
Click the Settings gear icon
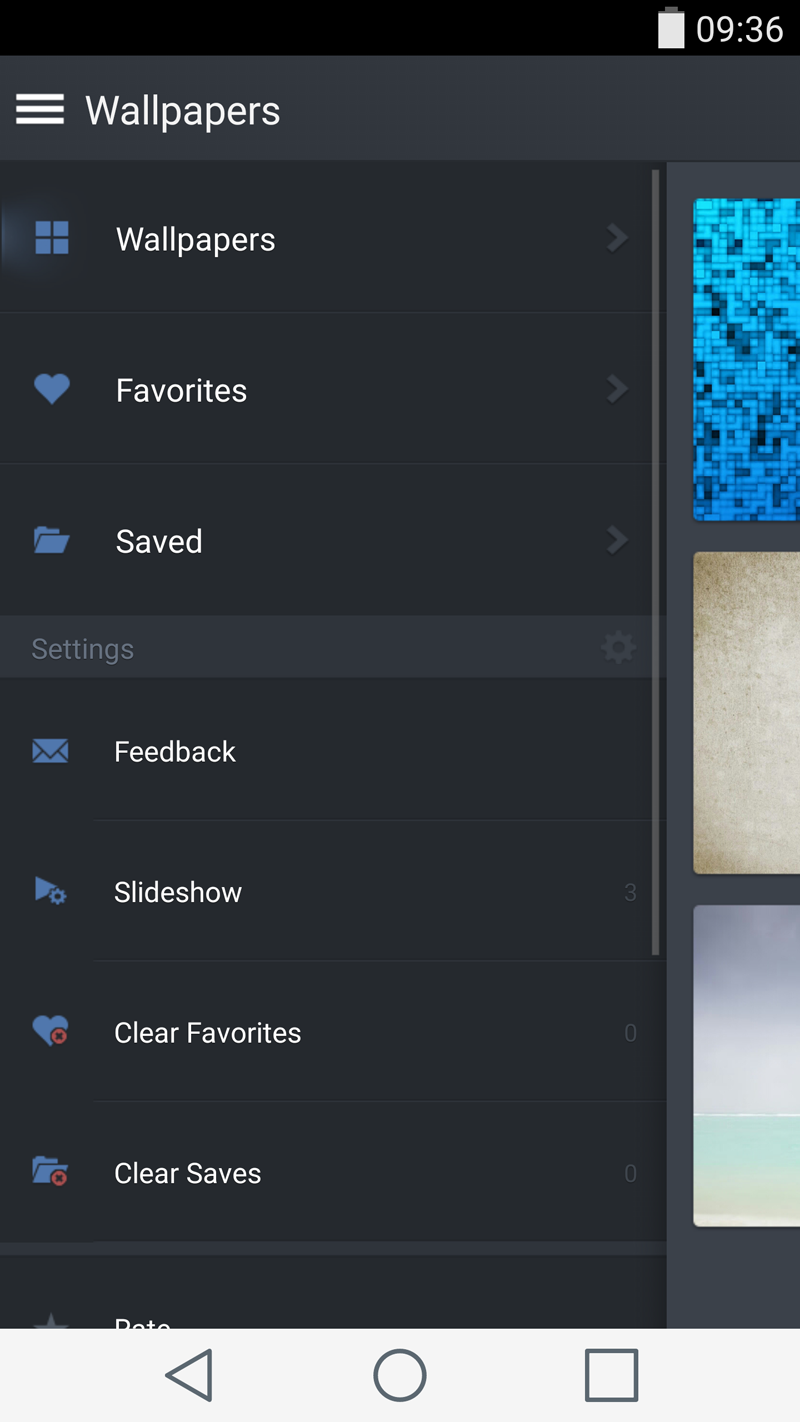click(x=617, y=648)
